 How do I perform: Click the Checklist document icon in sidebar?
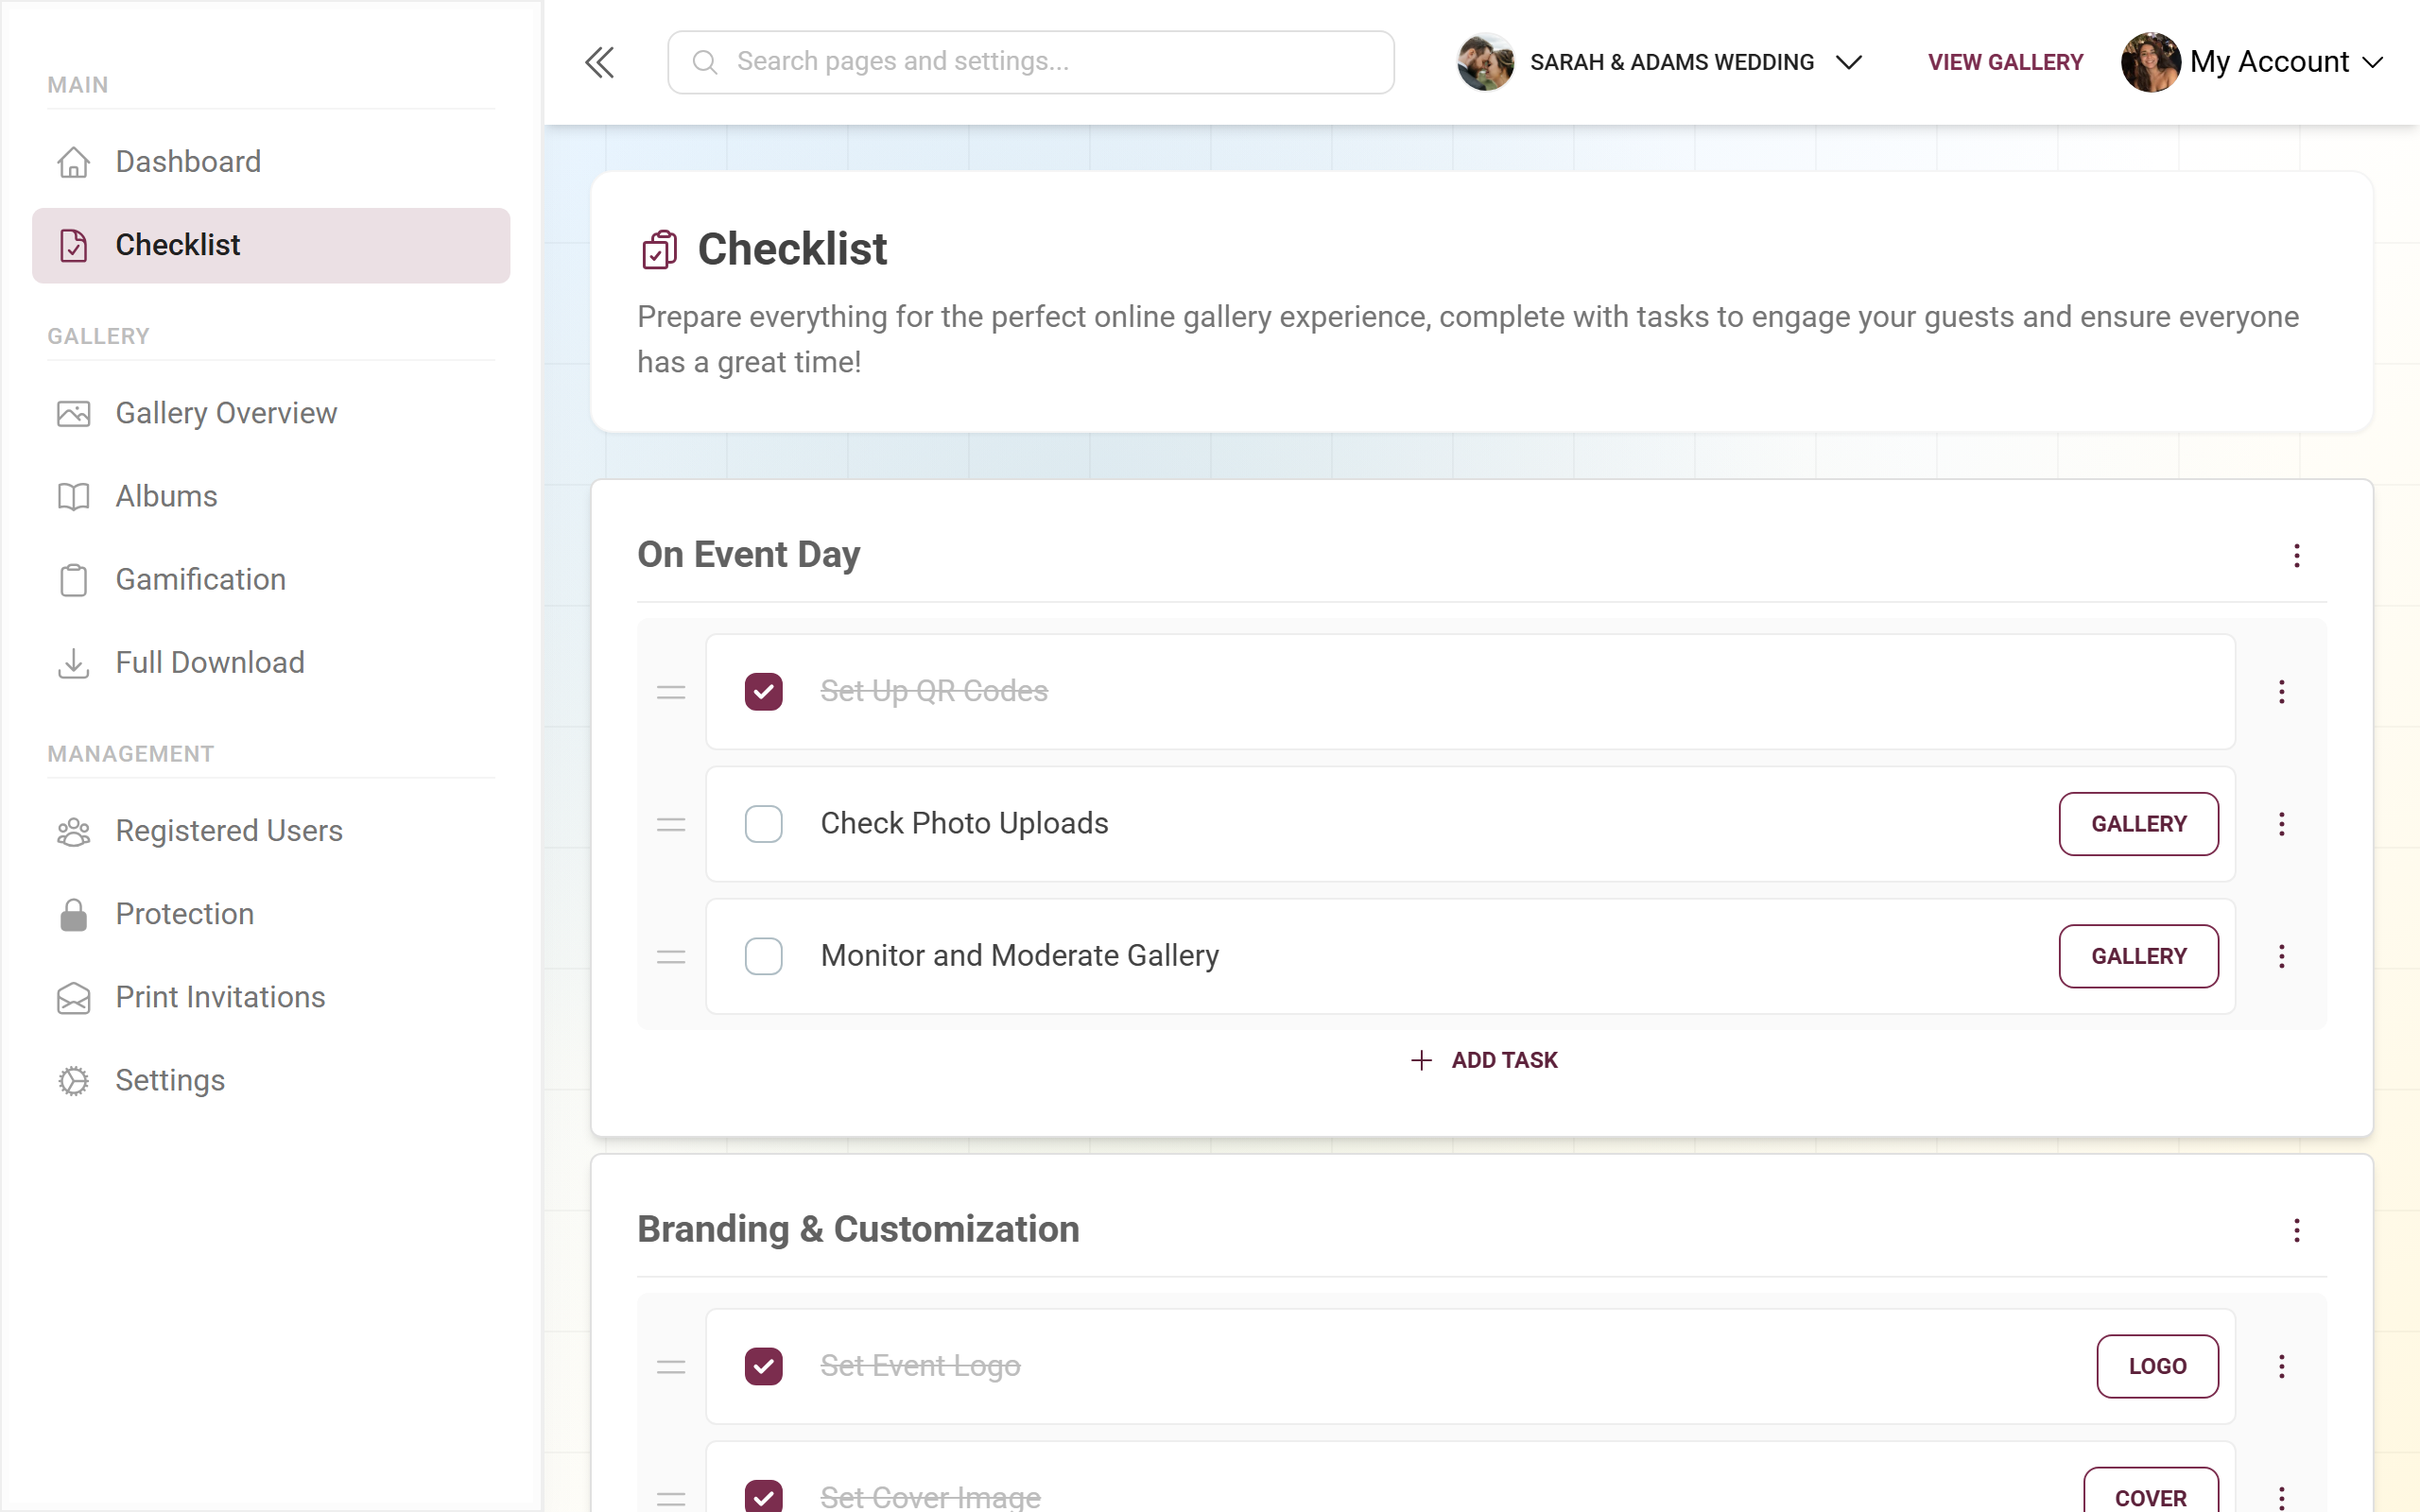click(73, 245)
